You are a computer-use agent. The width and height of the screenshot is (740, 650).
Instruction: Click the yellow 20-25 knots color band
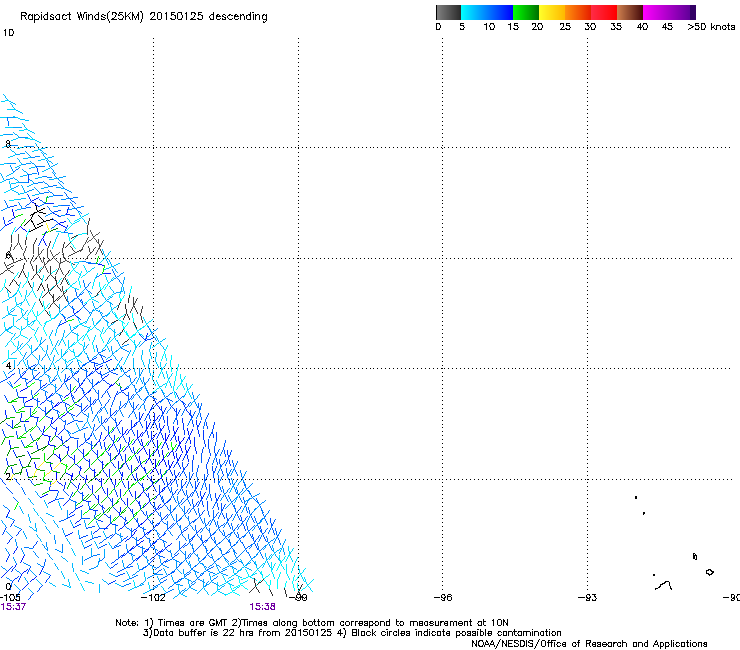pyautogui.click(x=552, y=12)
